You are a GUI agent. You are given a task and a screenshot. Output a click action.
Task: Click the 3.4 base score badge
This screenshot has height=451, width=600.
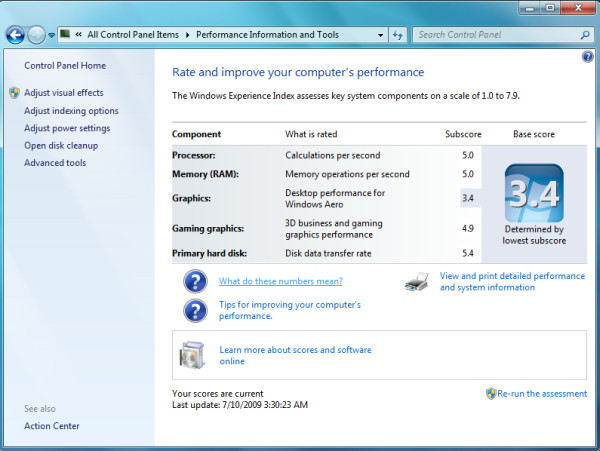pyautogui.click(x=534, y=193)
